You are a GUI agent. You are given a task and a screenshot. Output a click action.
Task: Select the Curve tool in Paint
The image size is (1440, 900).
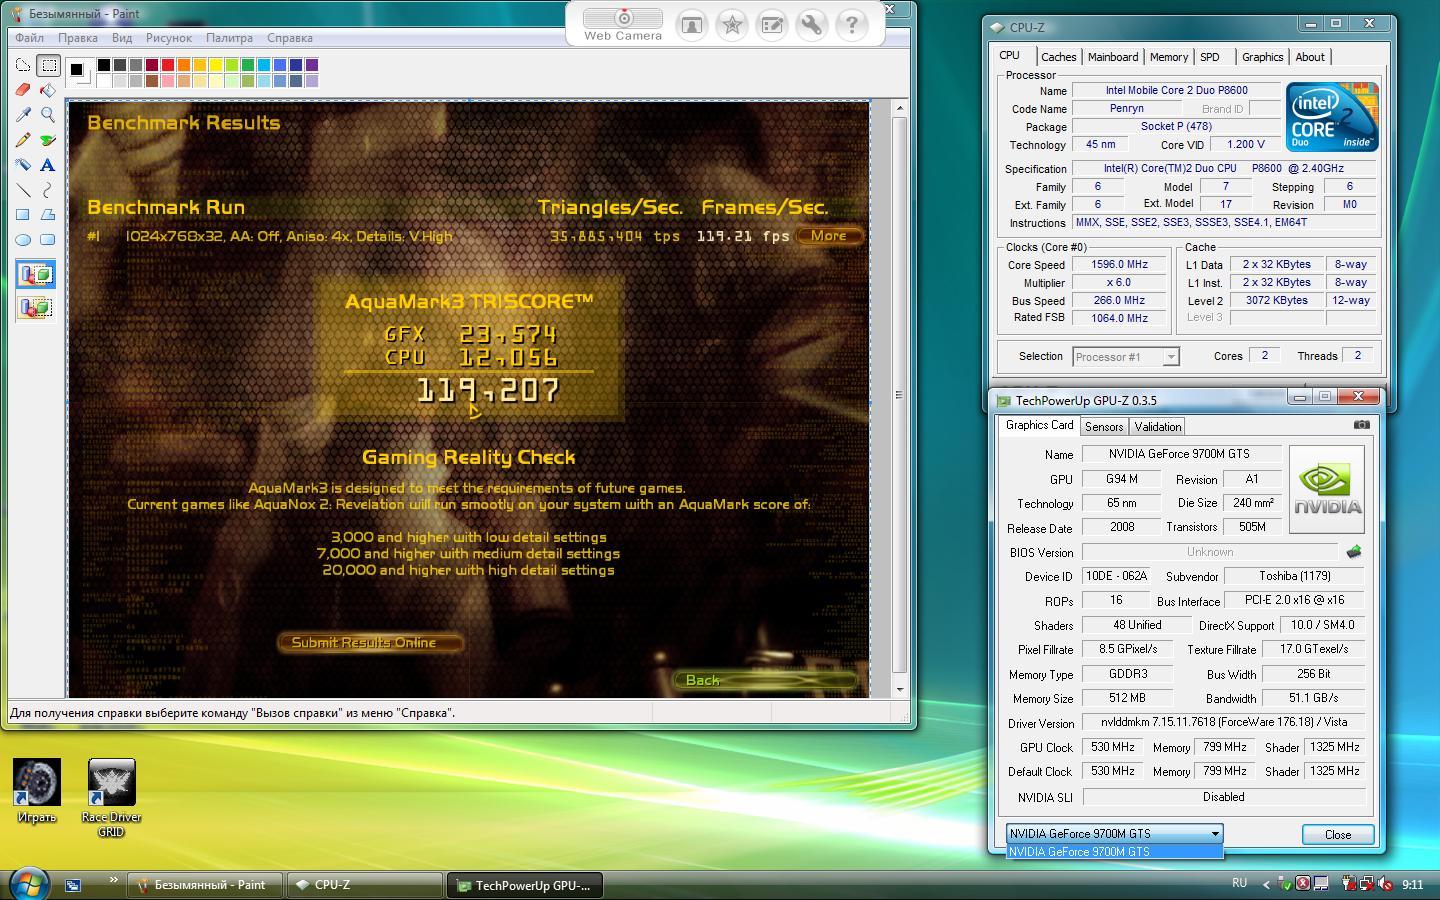coord(48,190)
